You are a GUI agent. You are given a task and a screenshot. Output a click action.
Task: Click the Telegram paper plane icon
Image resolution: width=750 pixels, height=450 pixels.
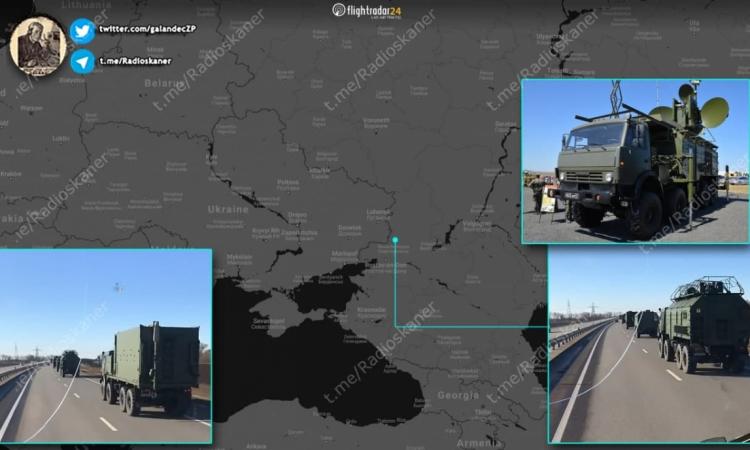click(x=82, y=61)
